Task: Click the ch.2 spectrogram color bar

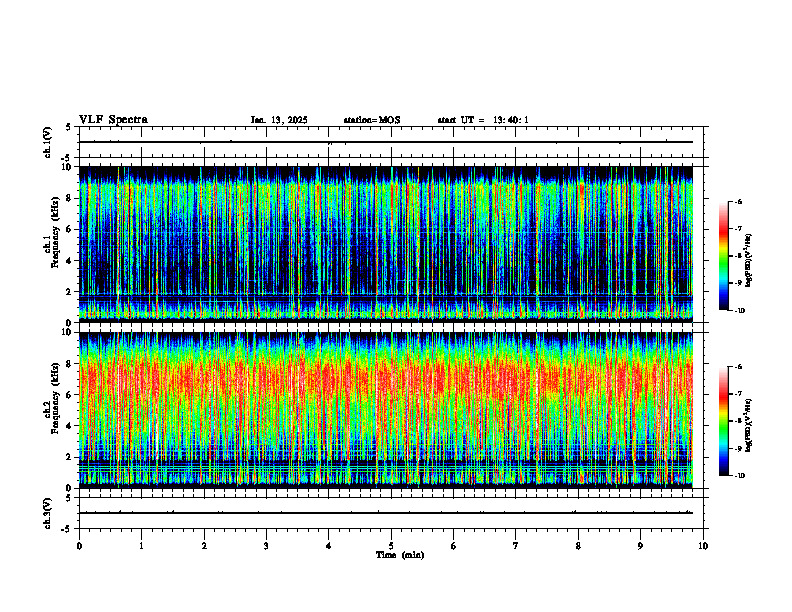Action: [723, 421]
